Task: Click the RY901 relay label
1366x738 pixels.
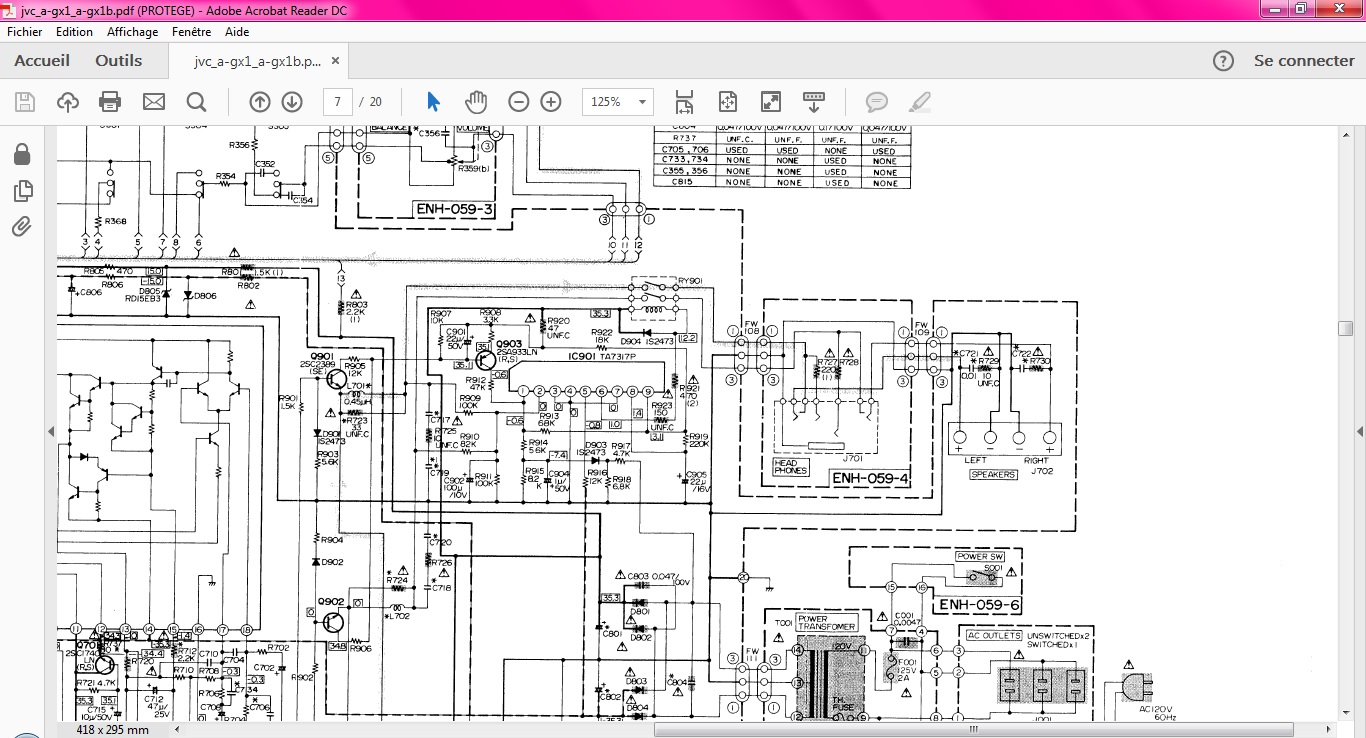Action: point(692,281)
